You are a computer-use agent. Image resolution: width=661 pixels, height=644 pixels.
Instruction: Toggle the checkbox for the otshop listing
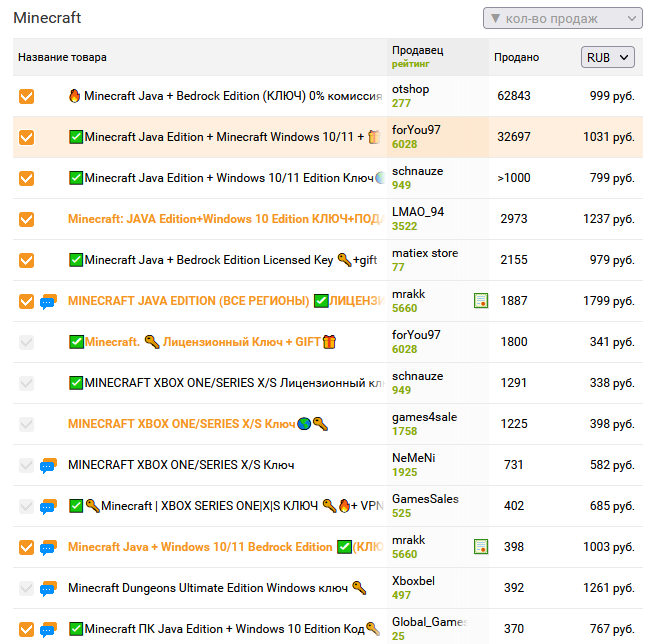[x=27, y=97]
